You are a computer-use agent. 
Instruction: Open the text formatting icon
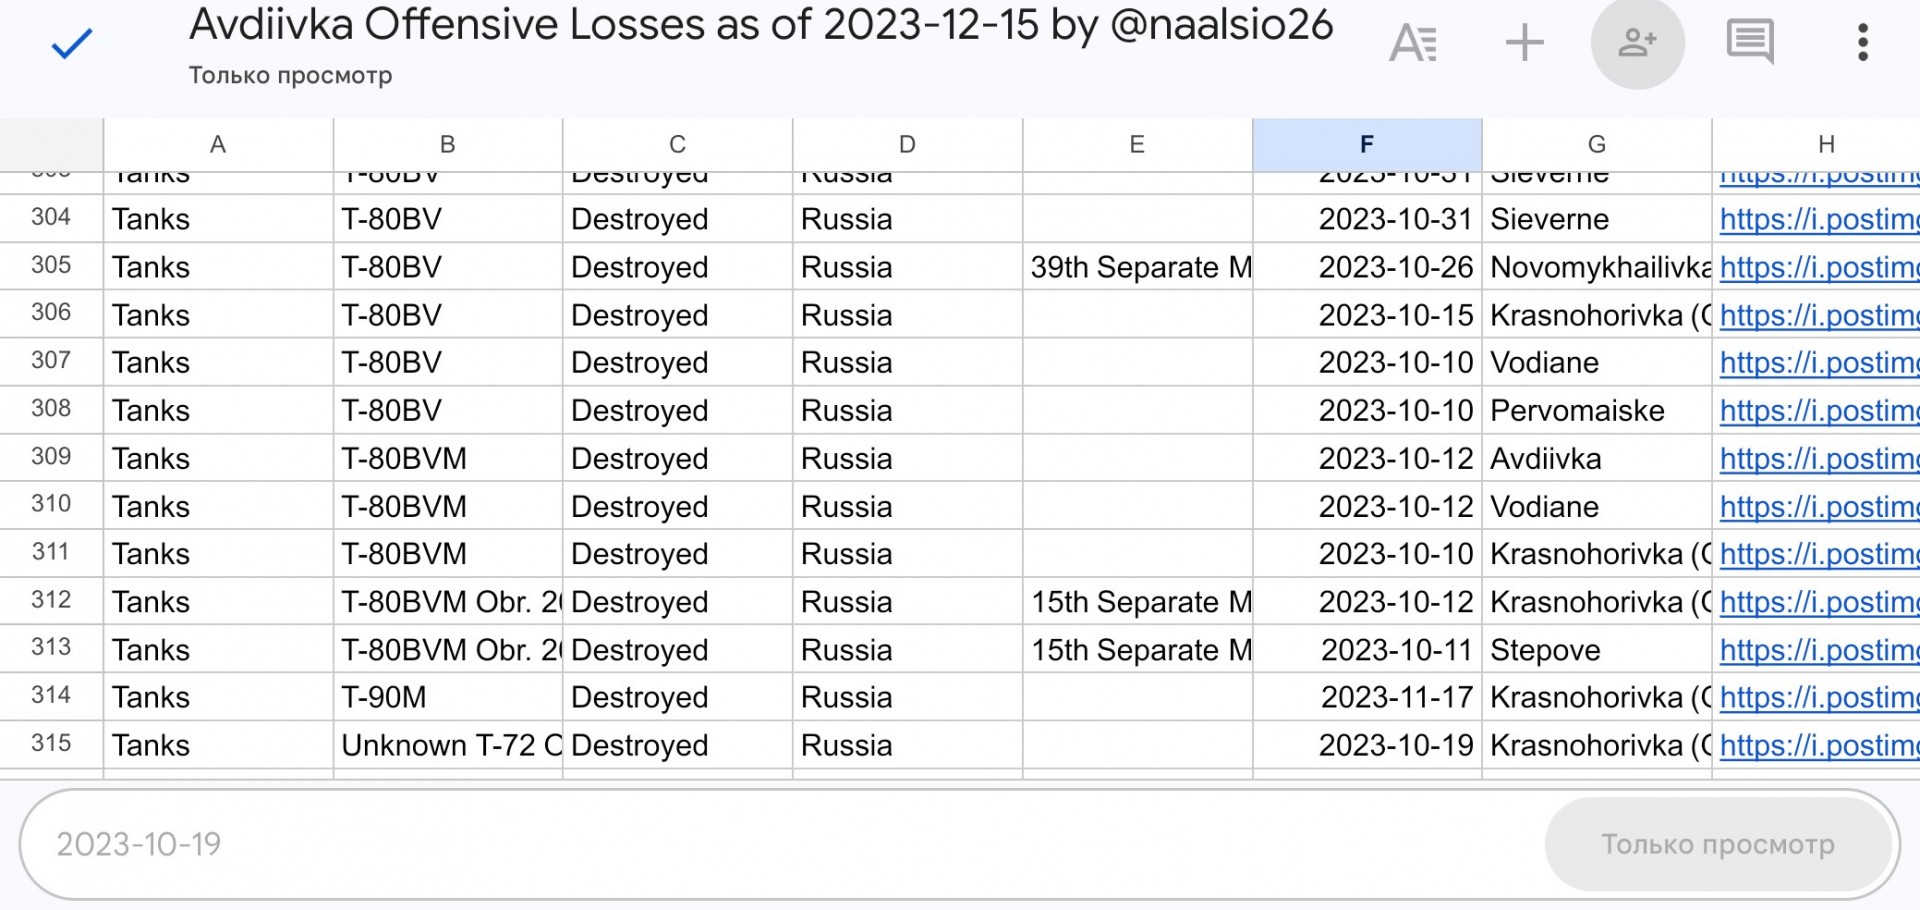pyautogui.click(x=1413, y=43)
